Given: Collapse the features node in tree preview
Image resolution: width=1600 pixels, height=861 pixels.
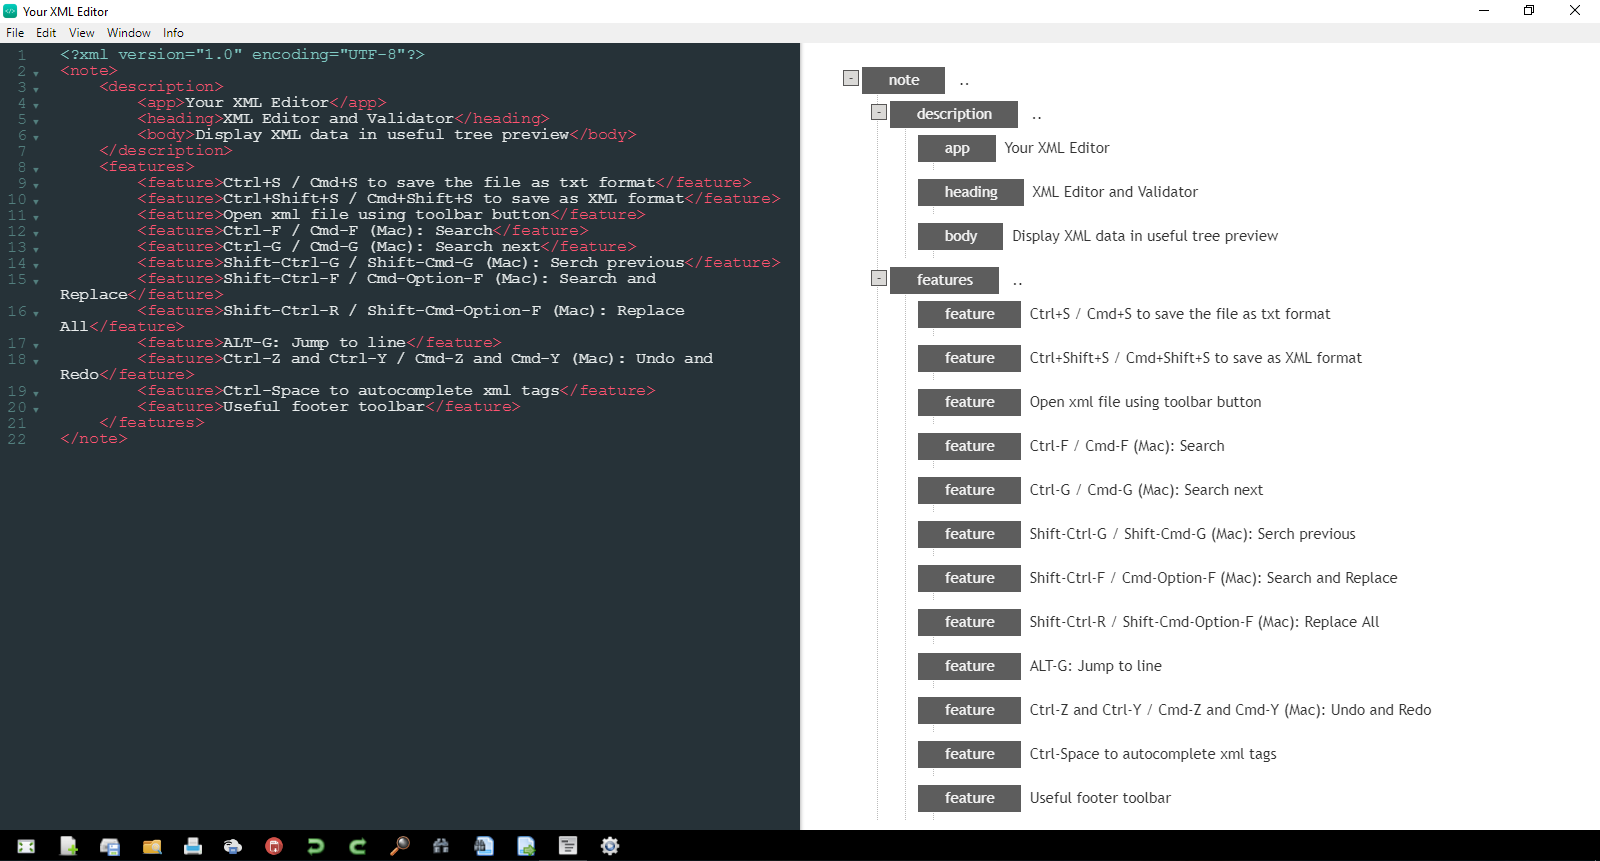Looking at the screenshot, I should [x=879, y=278].
